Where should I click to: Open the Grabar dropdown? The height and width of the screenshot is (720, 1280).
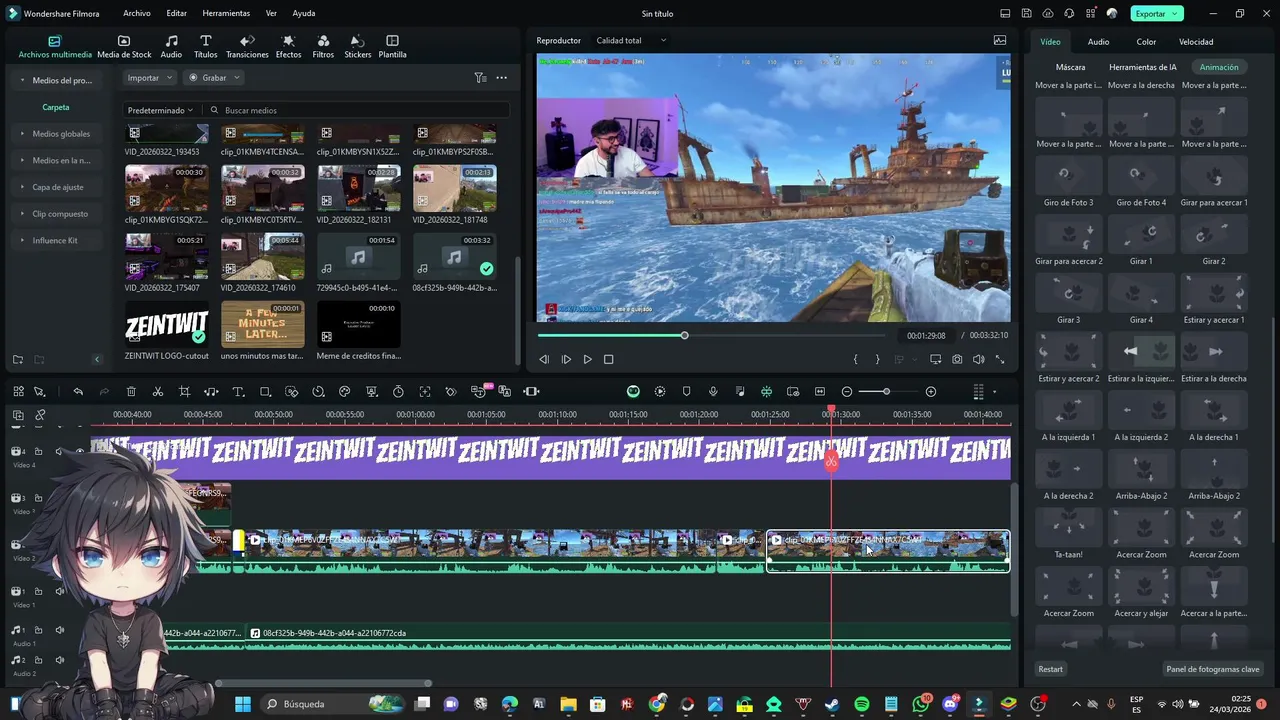point(214,77)
